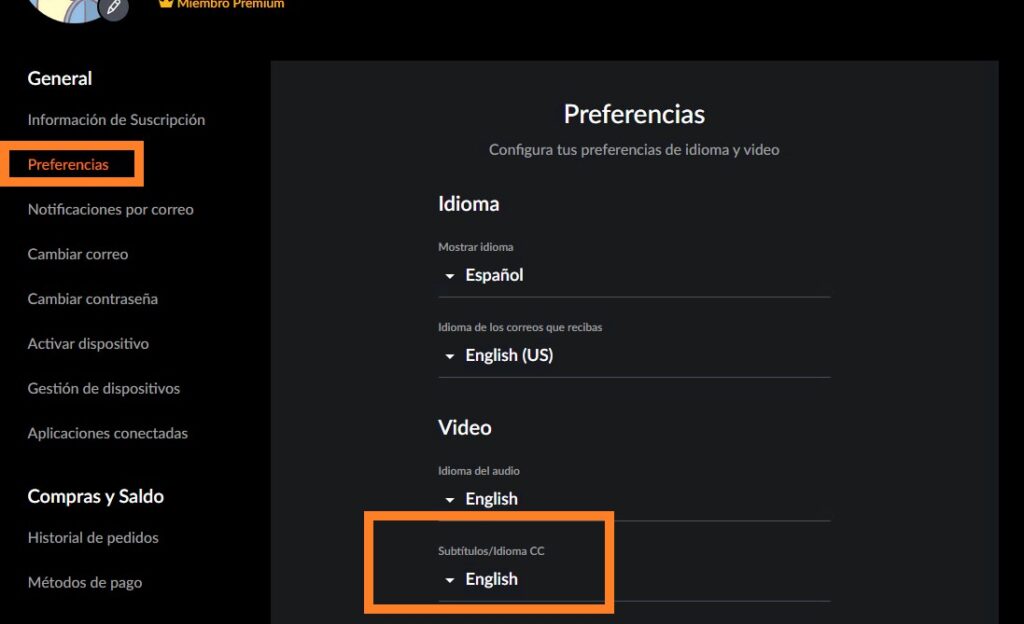Open Gestión de dispositivos
This screenshot has width=1024, height=624.
coord(103,388)
